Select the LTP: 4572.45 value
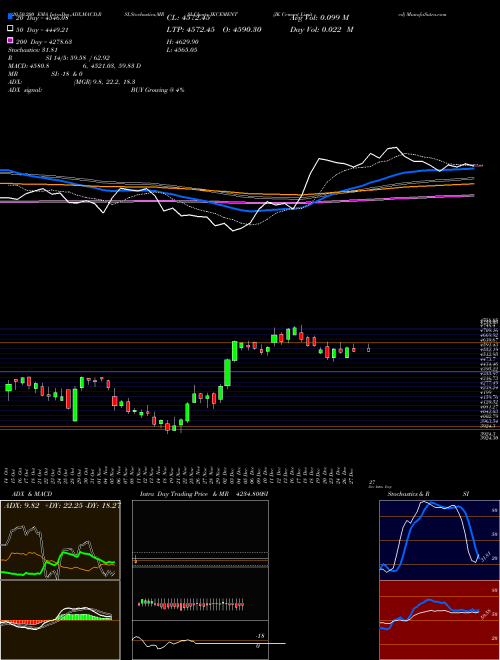The width and height of the screenshot is (500, 660). tap(191, 29)
